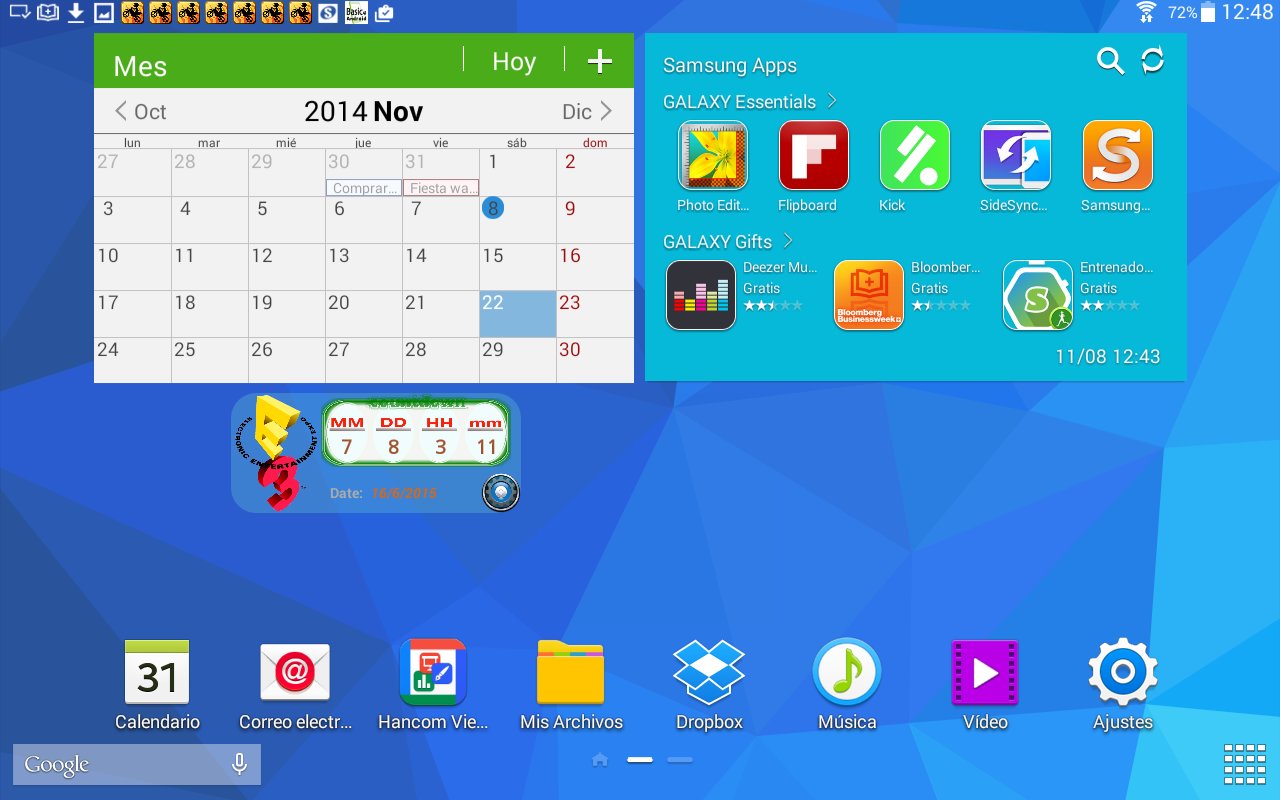Open Samsung S app tile
This screenshot has width=1280, height=800.
tap(1118, 155)
